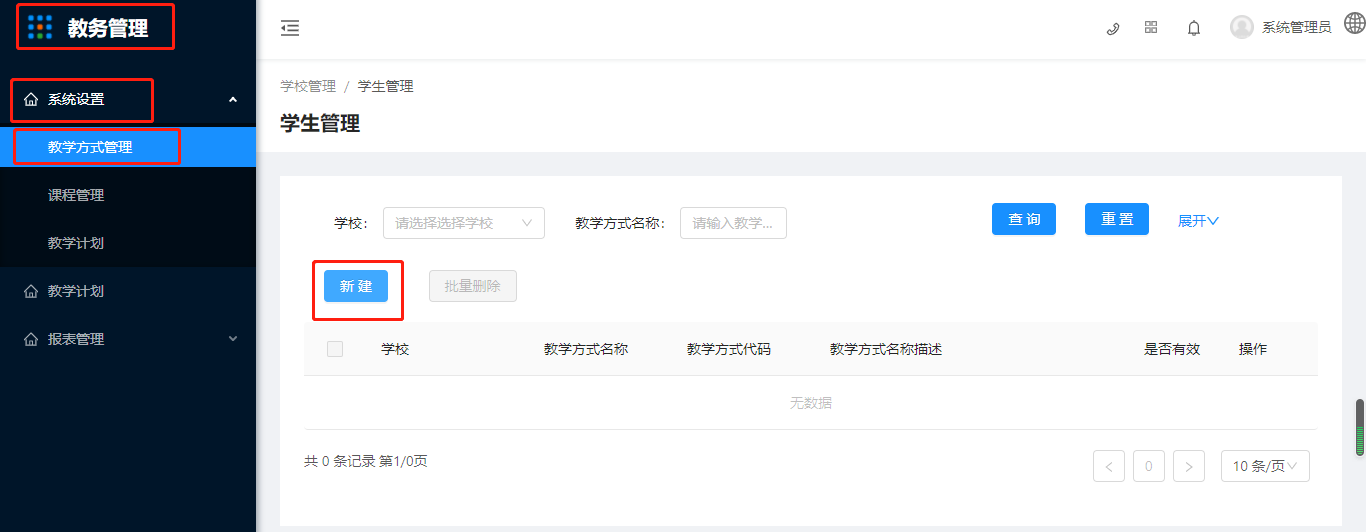The width and height of the screenshot is (1366, 532).
Task: Click the 学生管理 breadcrumb
Action: [386, 86]
